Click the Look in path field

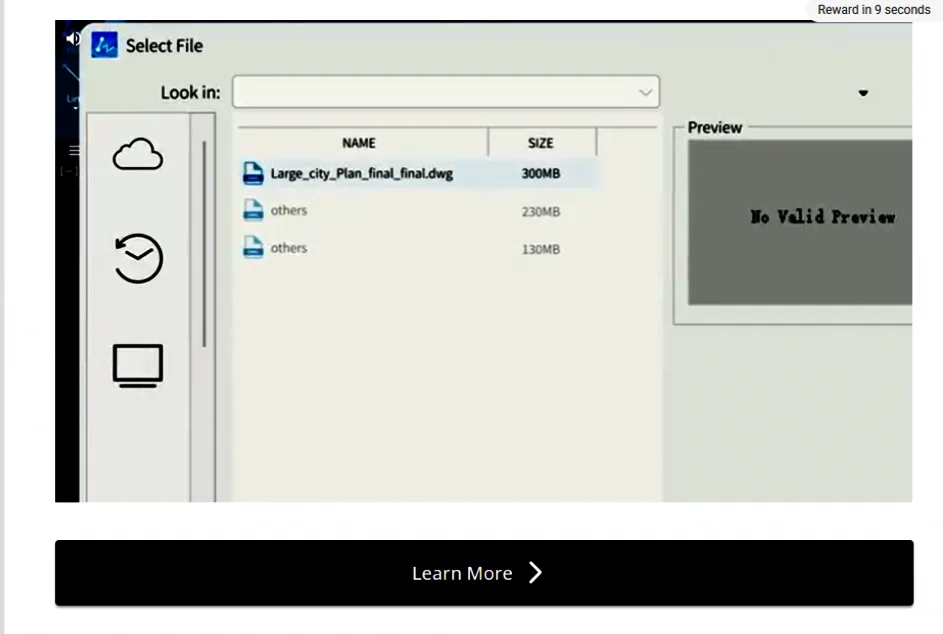435,92
